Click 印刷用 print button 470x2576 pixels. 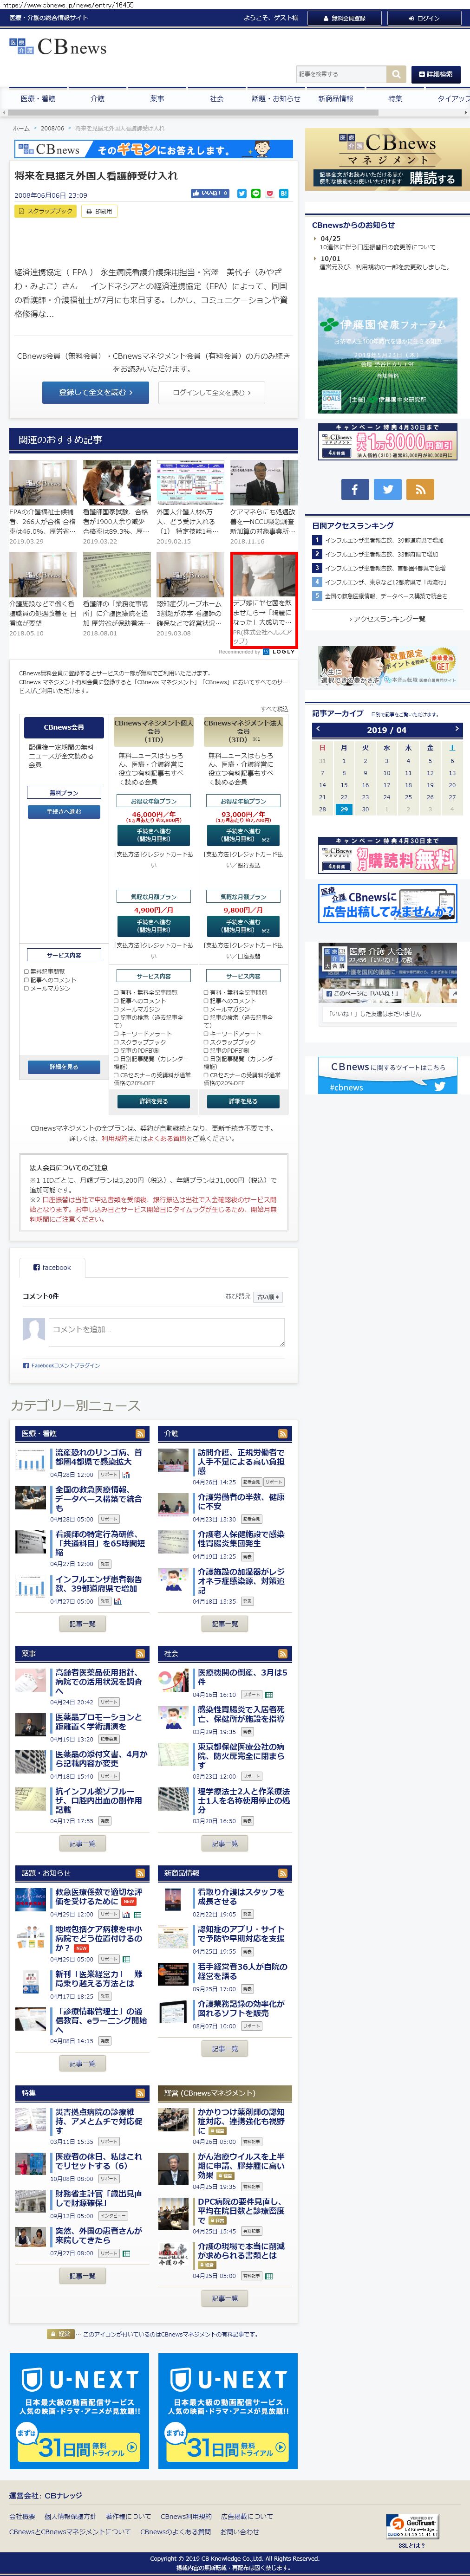[x=98, y=211]
